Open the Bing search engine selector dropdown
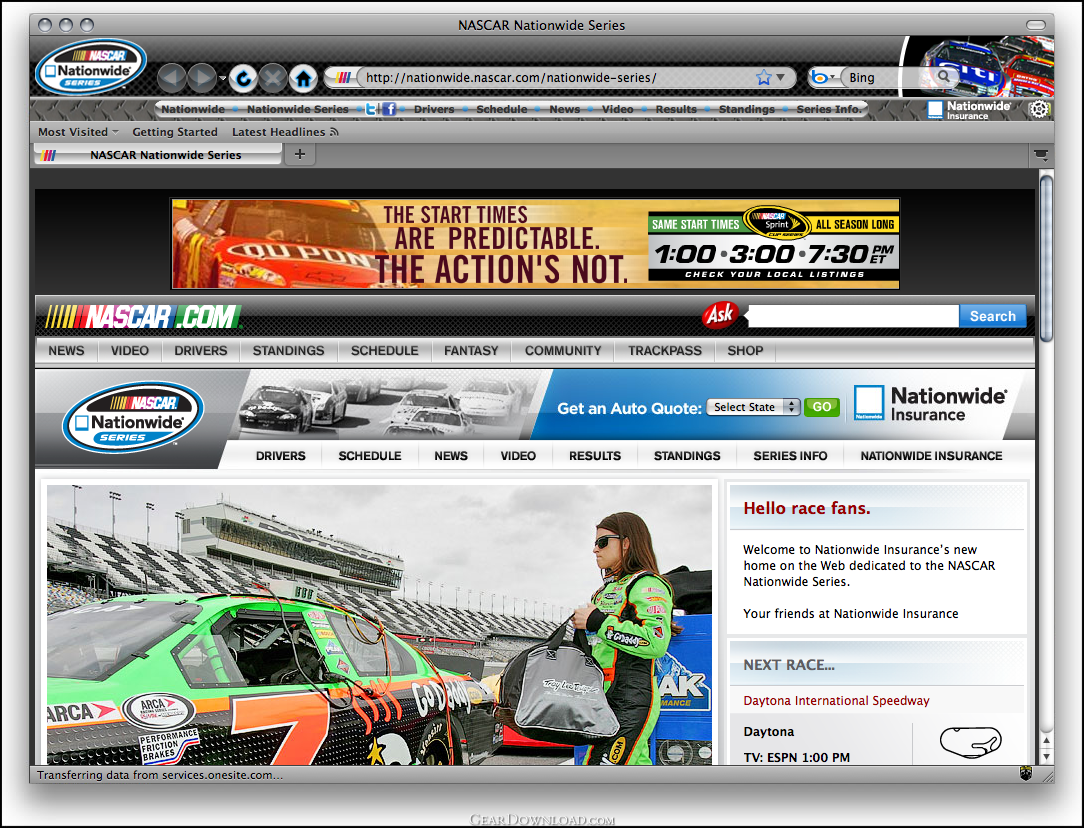Screen dimensions: 1084x828 pyautogui.click(x=823, y=77)
